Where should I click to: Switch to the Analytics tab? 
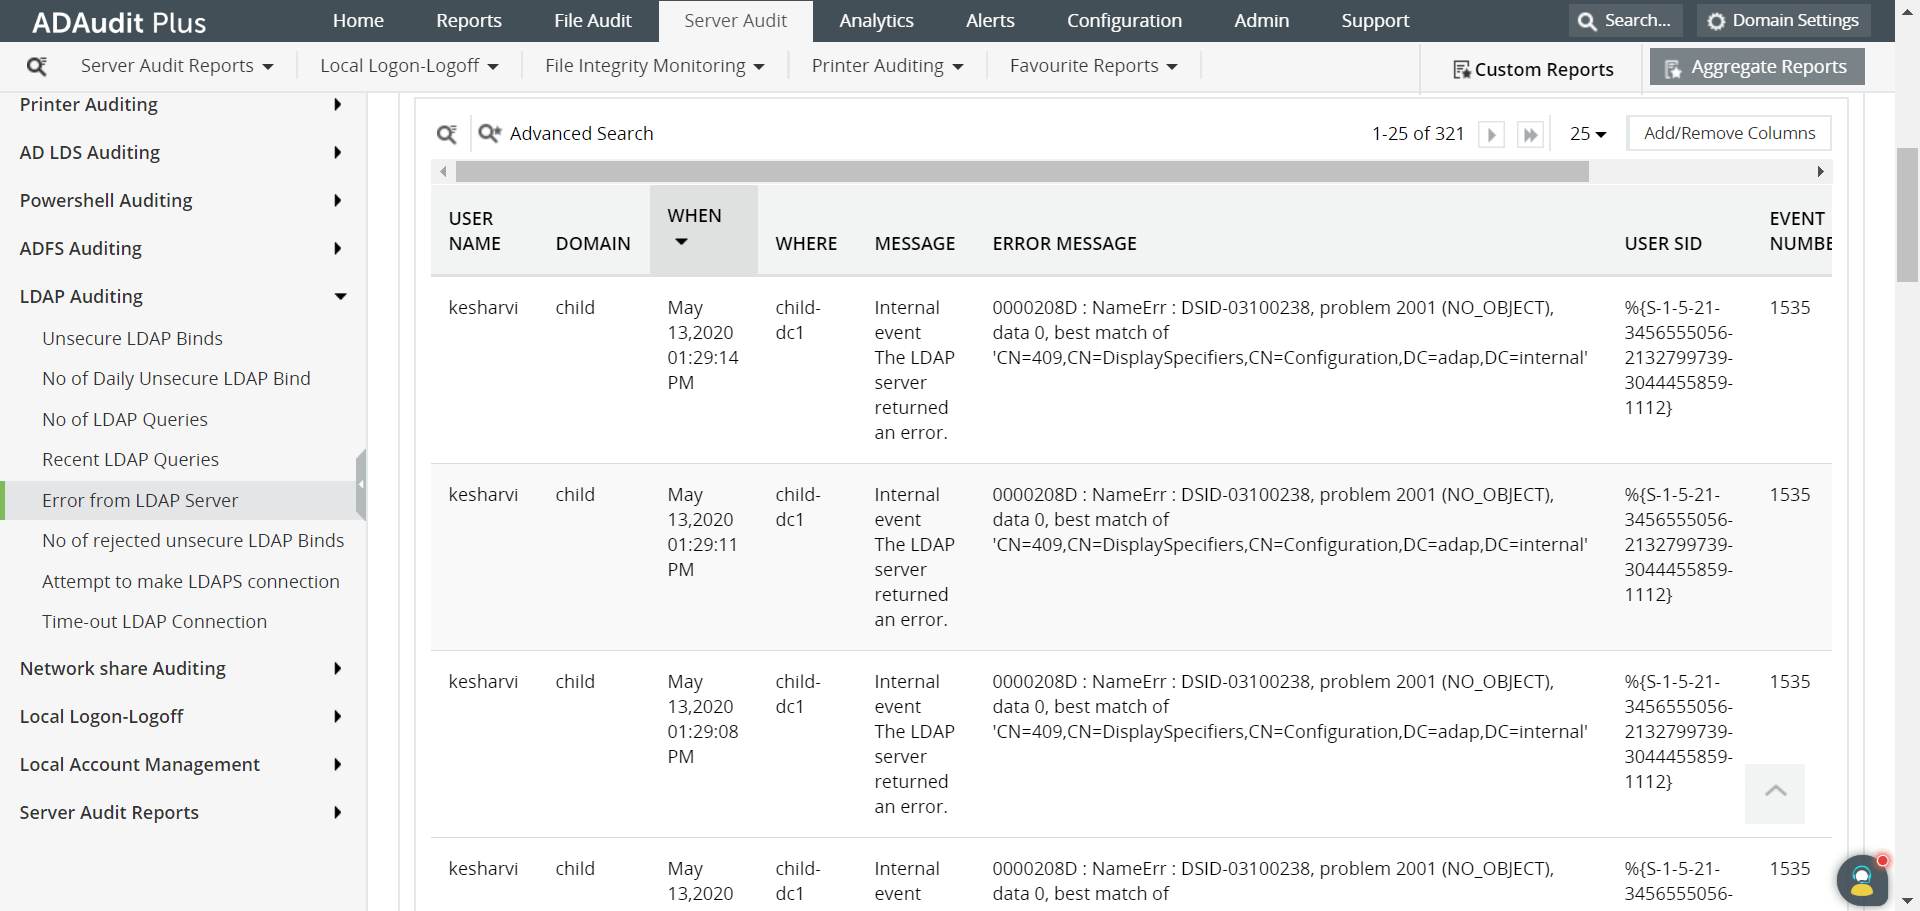(876, 21)
